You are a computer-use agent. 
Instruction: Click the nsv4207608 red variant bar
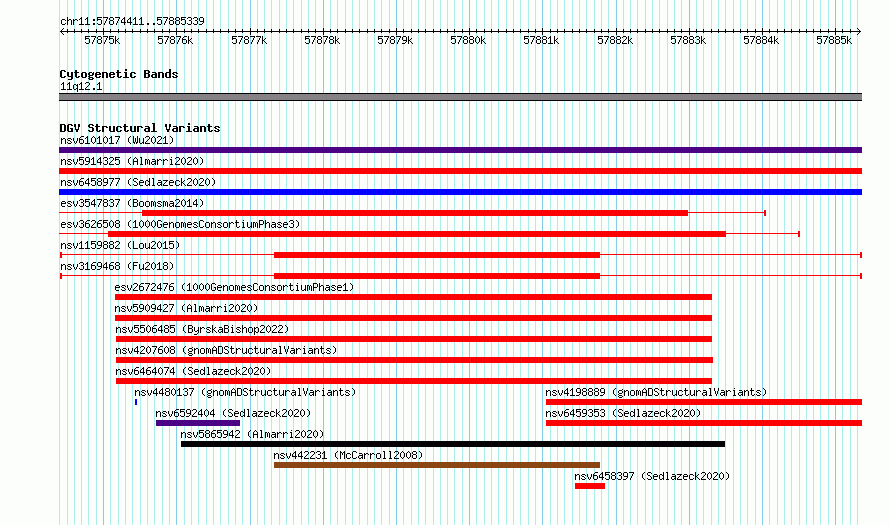coord(414,360)
